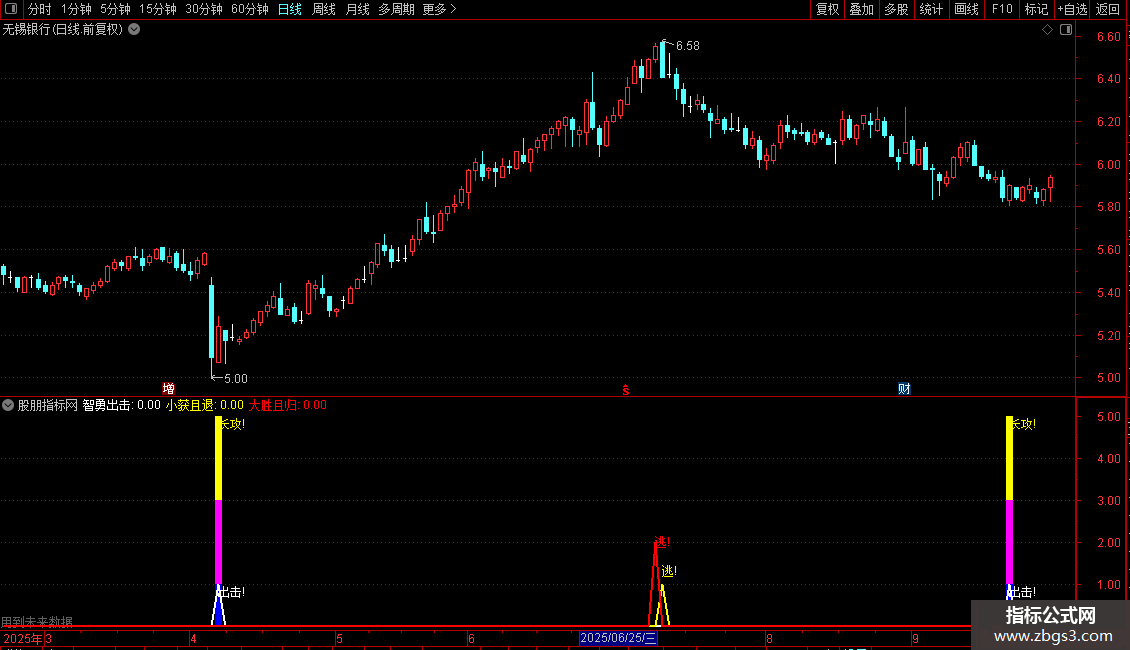Click the 叠加 overlay button
The width and height of the screenshot is (1130, 650).
point(862,9)
